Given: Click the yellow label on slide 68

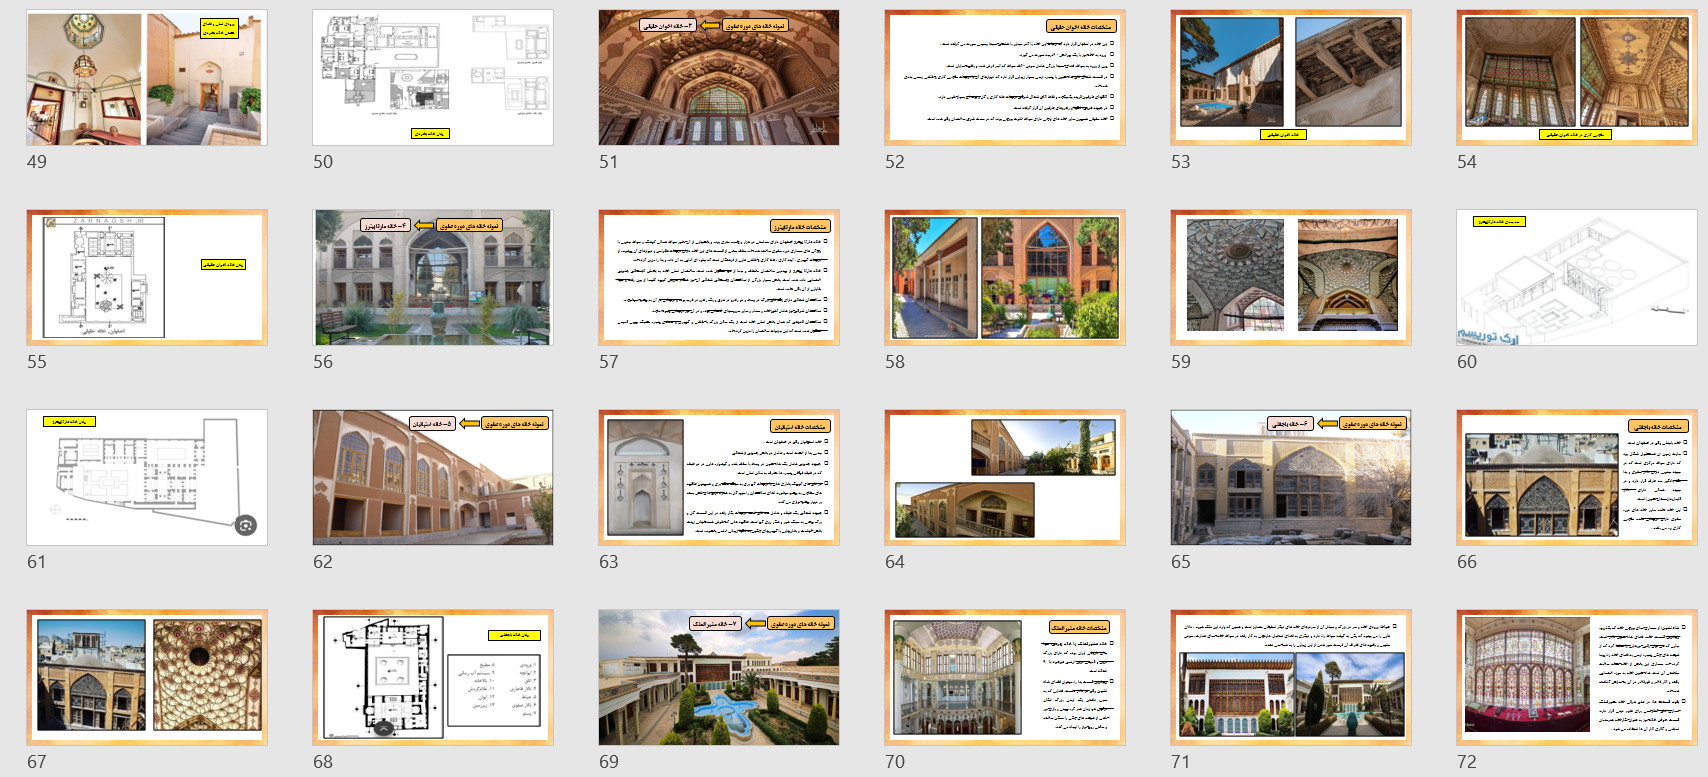Looking at the screenshot, I should pyautogui.click(x=514, y=635).
